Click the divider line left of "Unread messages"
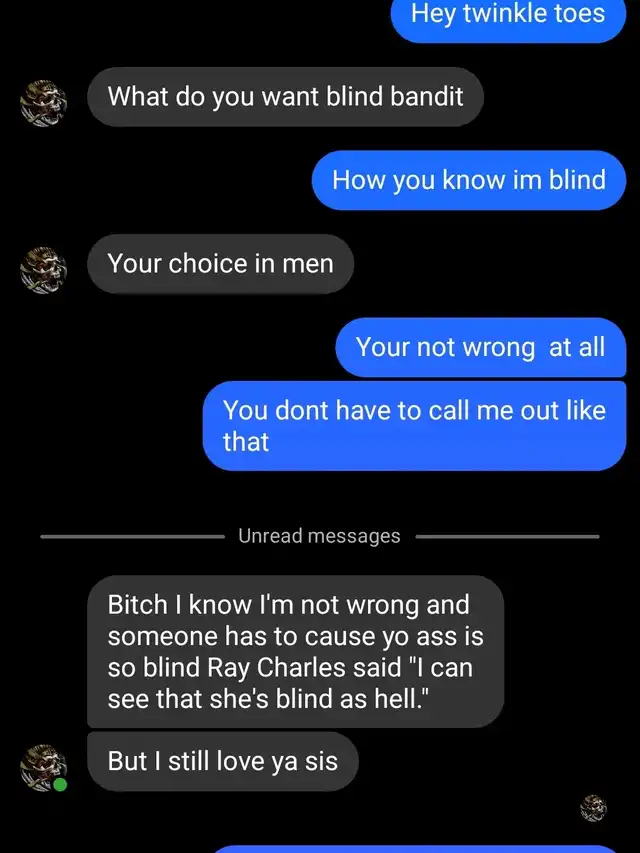Screen dimensions: 640x853 pyautogui.click(x=133, y=537)
